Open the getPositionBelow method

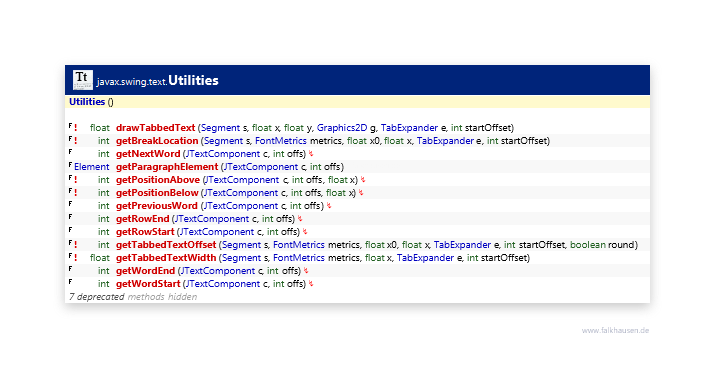(x=157, y=193)
